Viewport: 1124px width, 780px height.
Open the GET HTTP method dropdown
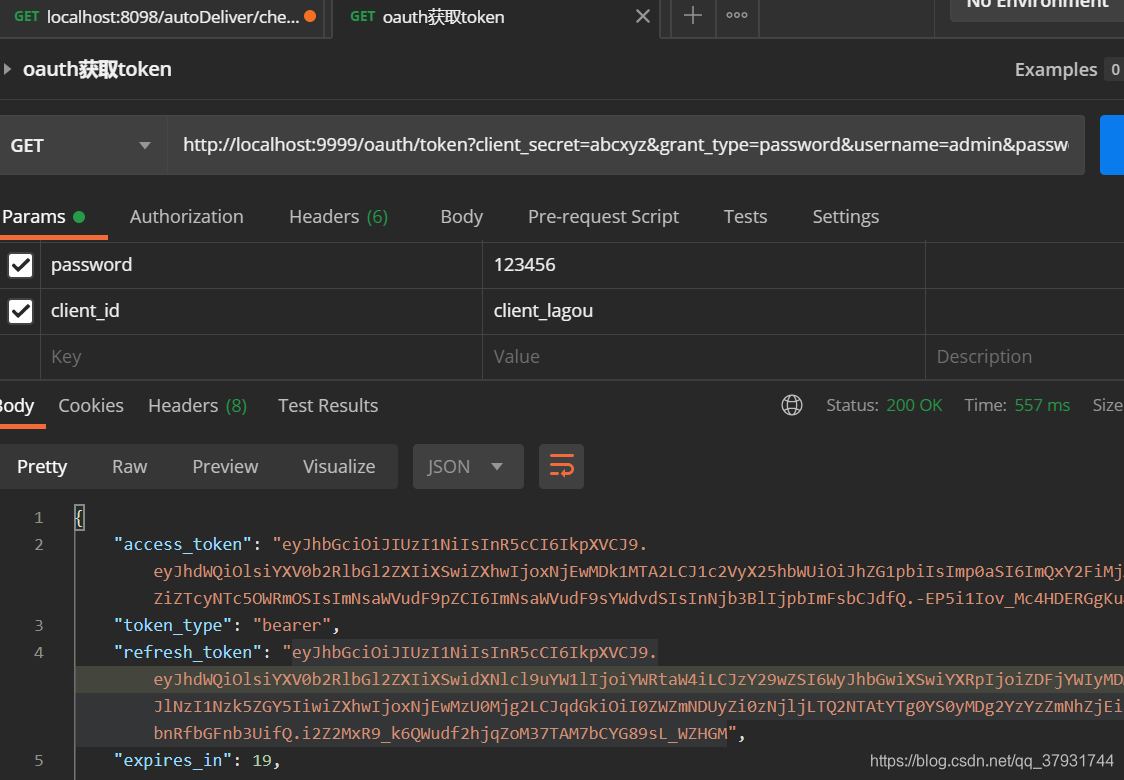click(x=83, y=146)
